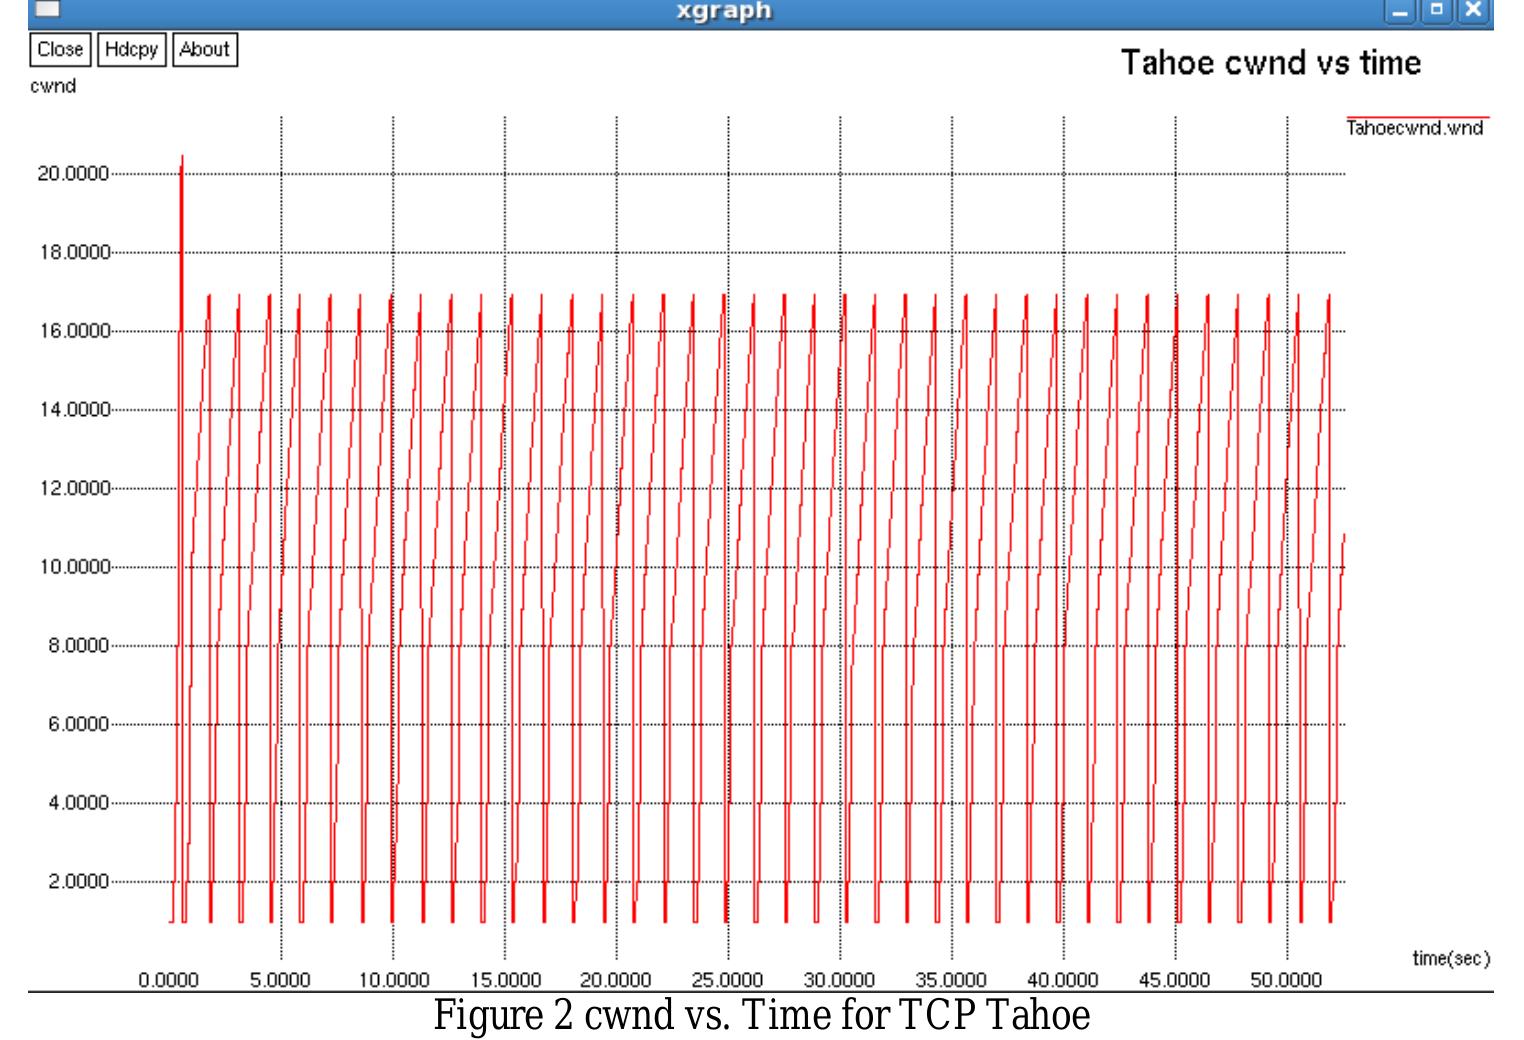1524x1040 pixels.
Task: Click the 2.0000 y-axis tick label
Action: (78, 882)
